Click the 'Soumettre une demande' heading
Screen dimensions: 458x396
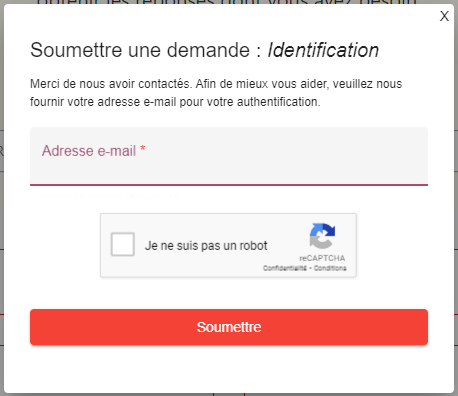pyautogui.click(x=140, y=50)
